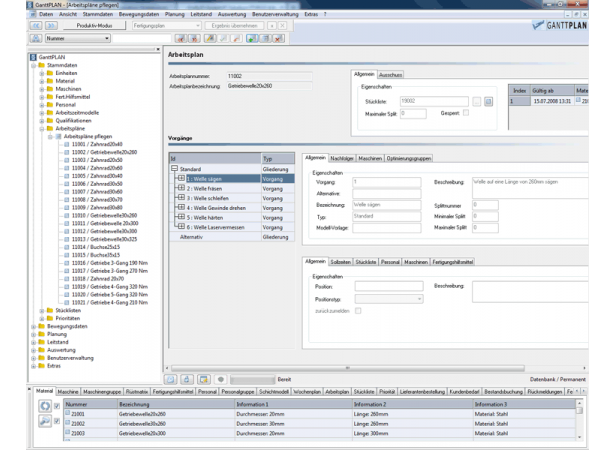The width and height of the screenshot is (615, 450).
Task: Select '11016 / Getriebe 3-Gang 190 Nm' tree item
Action: [110, 263]
